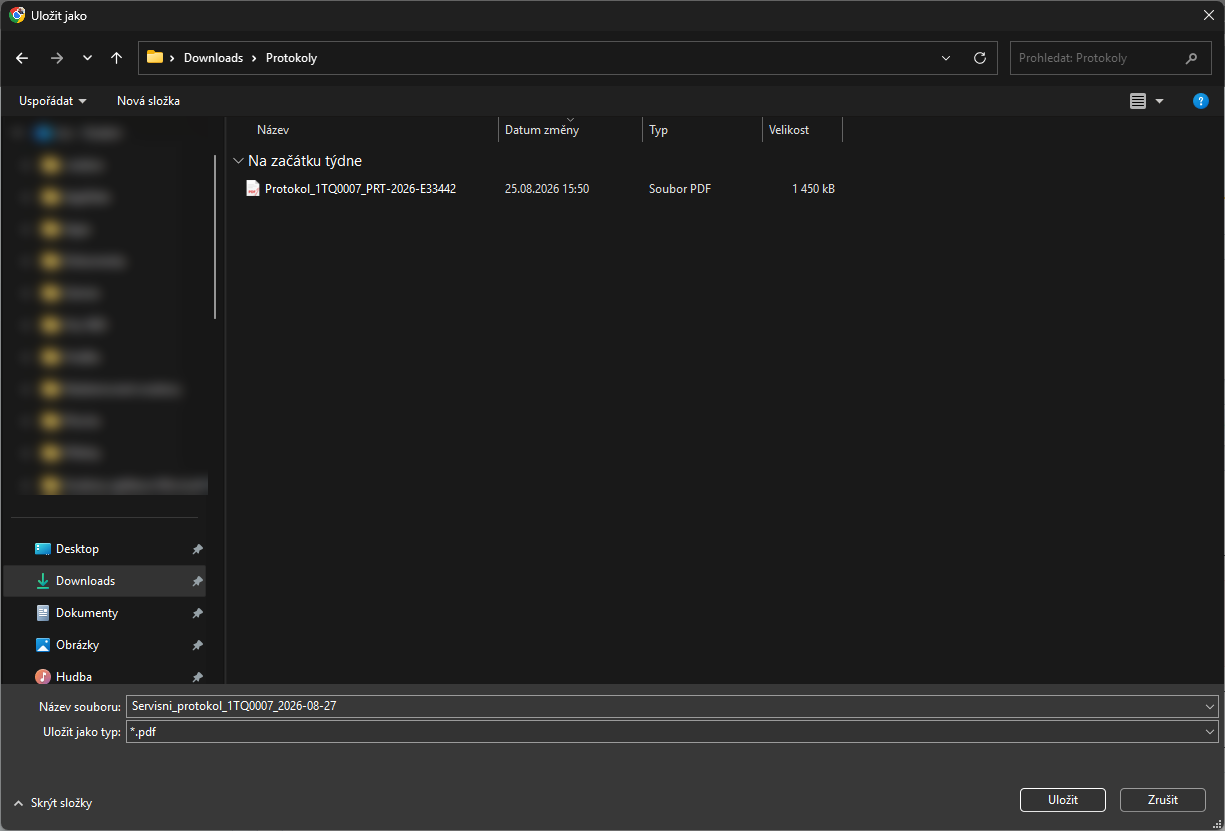Click the Downloads arrow icon in the sidebar
Screen dimensions: 1225x831
(x=43, y=581)
